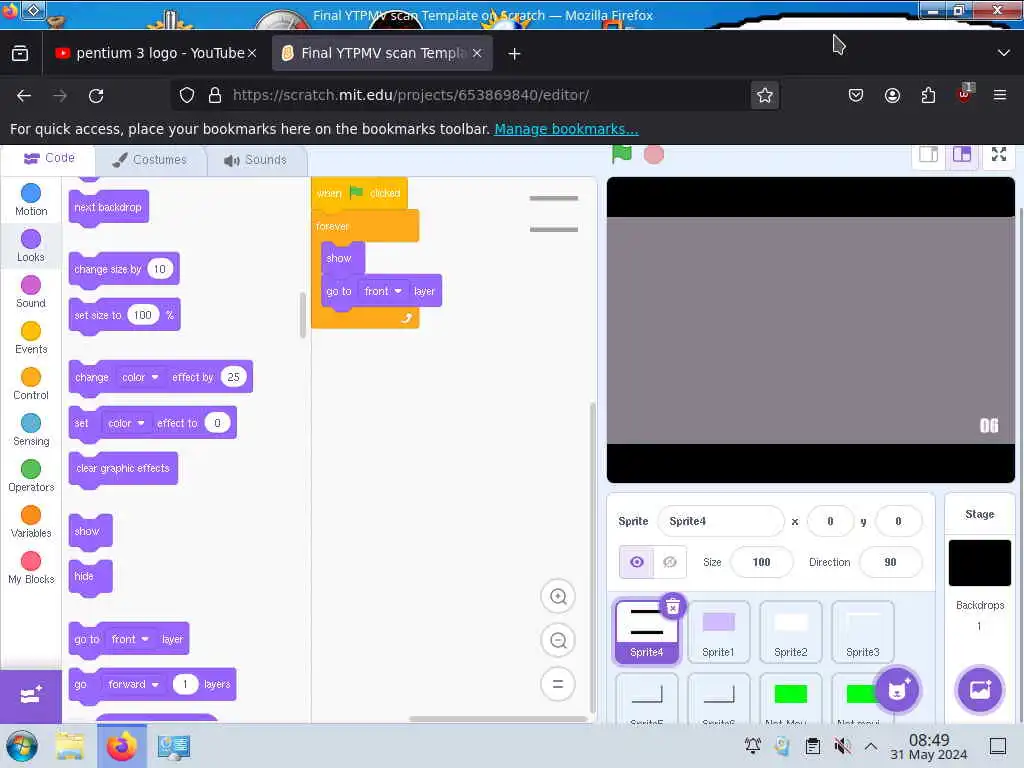Image resolution: width=1024 pixels, height=768 pixels.
Task: Toggle the muted volume tray icon
Action: click(842, 746)
